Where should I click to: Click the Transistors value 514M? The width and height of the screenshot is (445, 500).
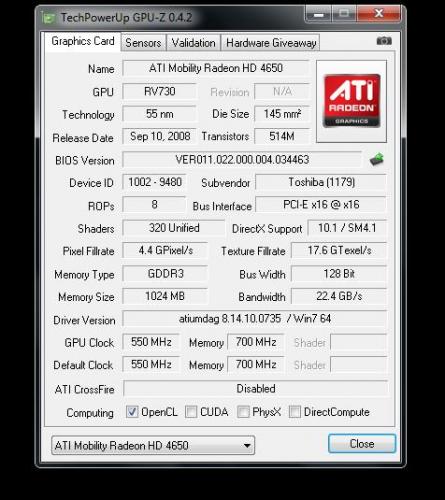click(x=282, y=136)
